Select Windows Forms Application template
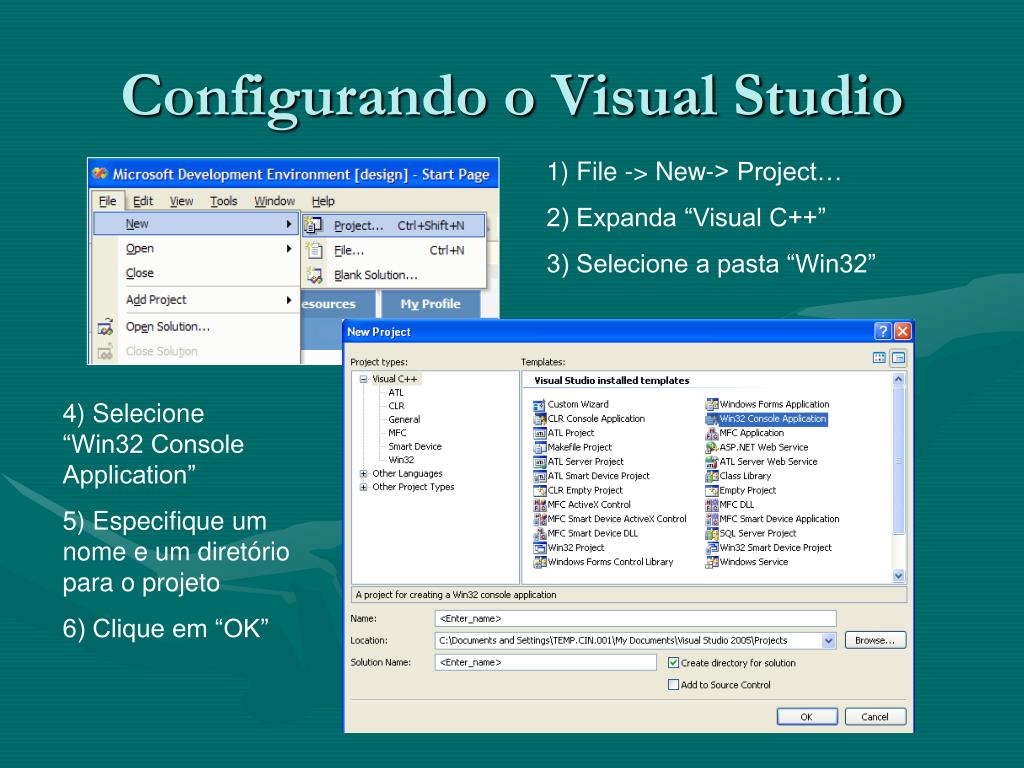This screenshot has width=1024, height=768. point(767,404)
